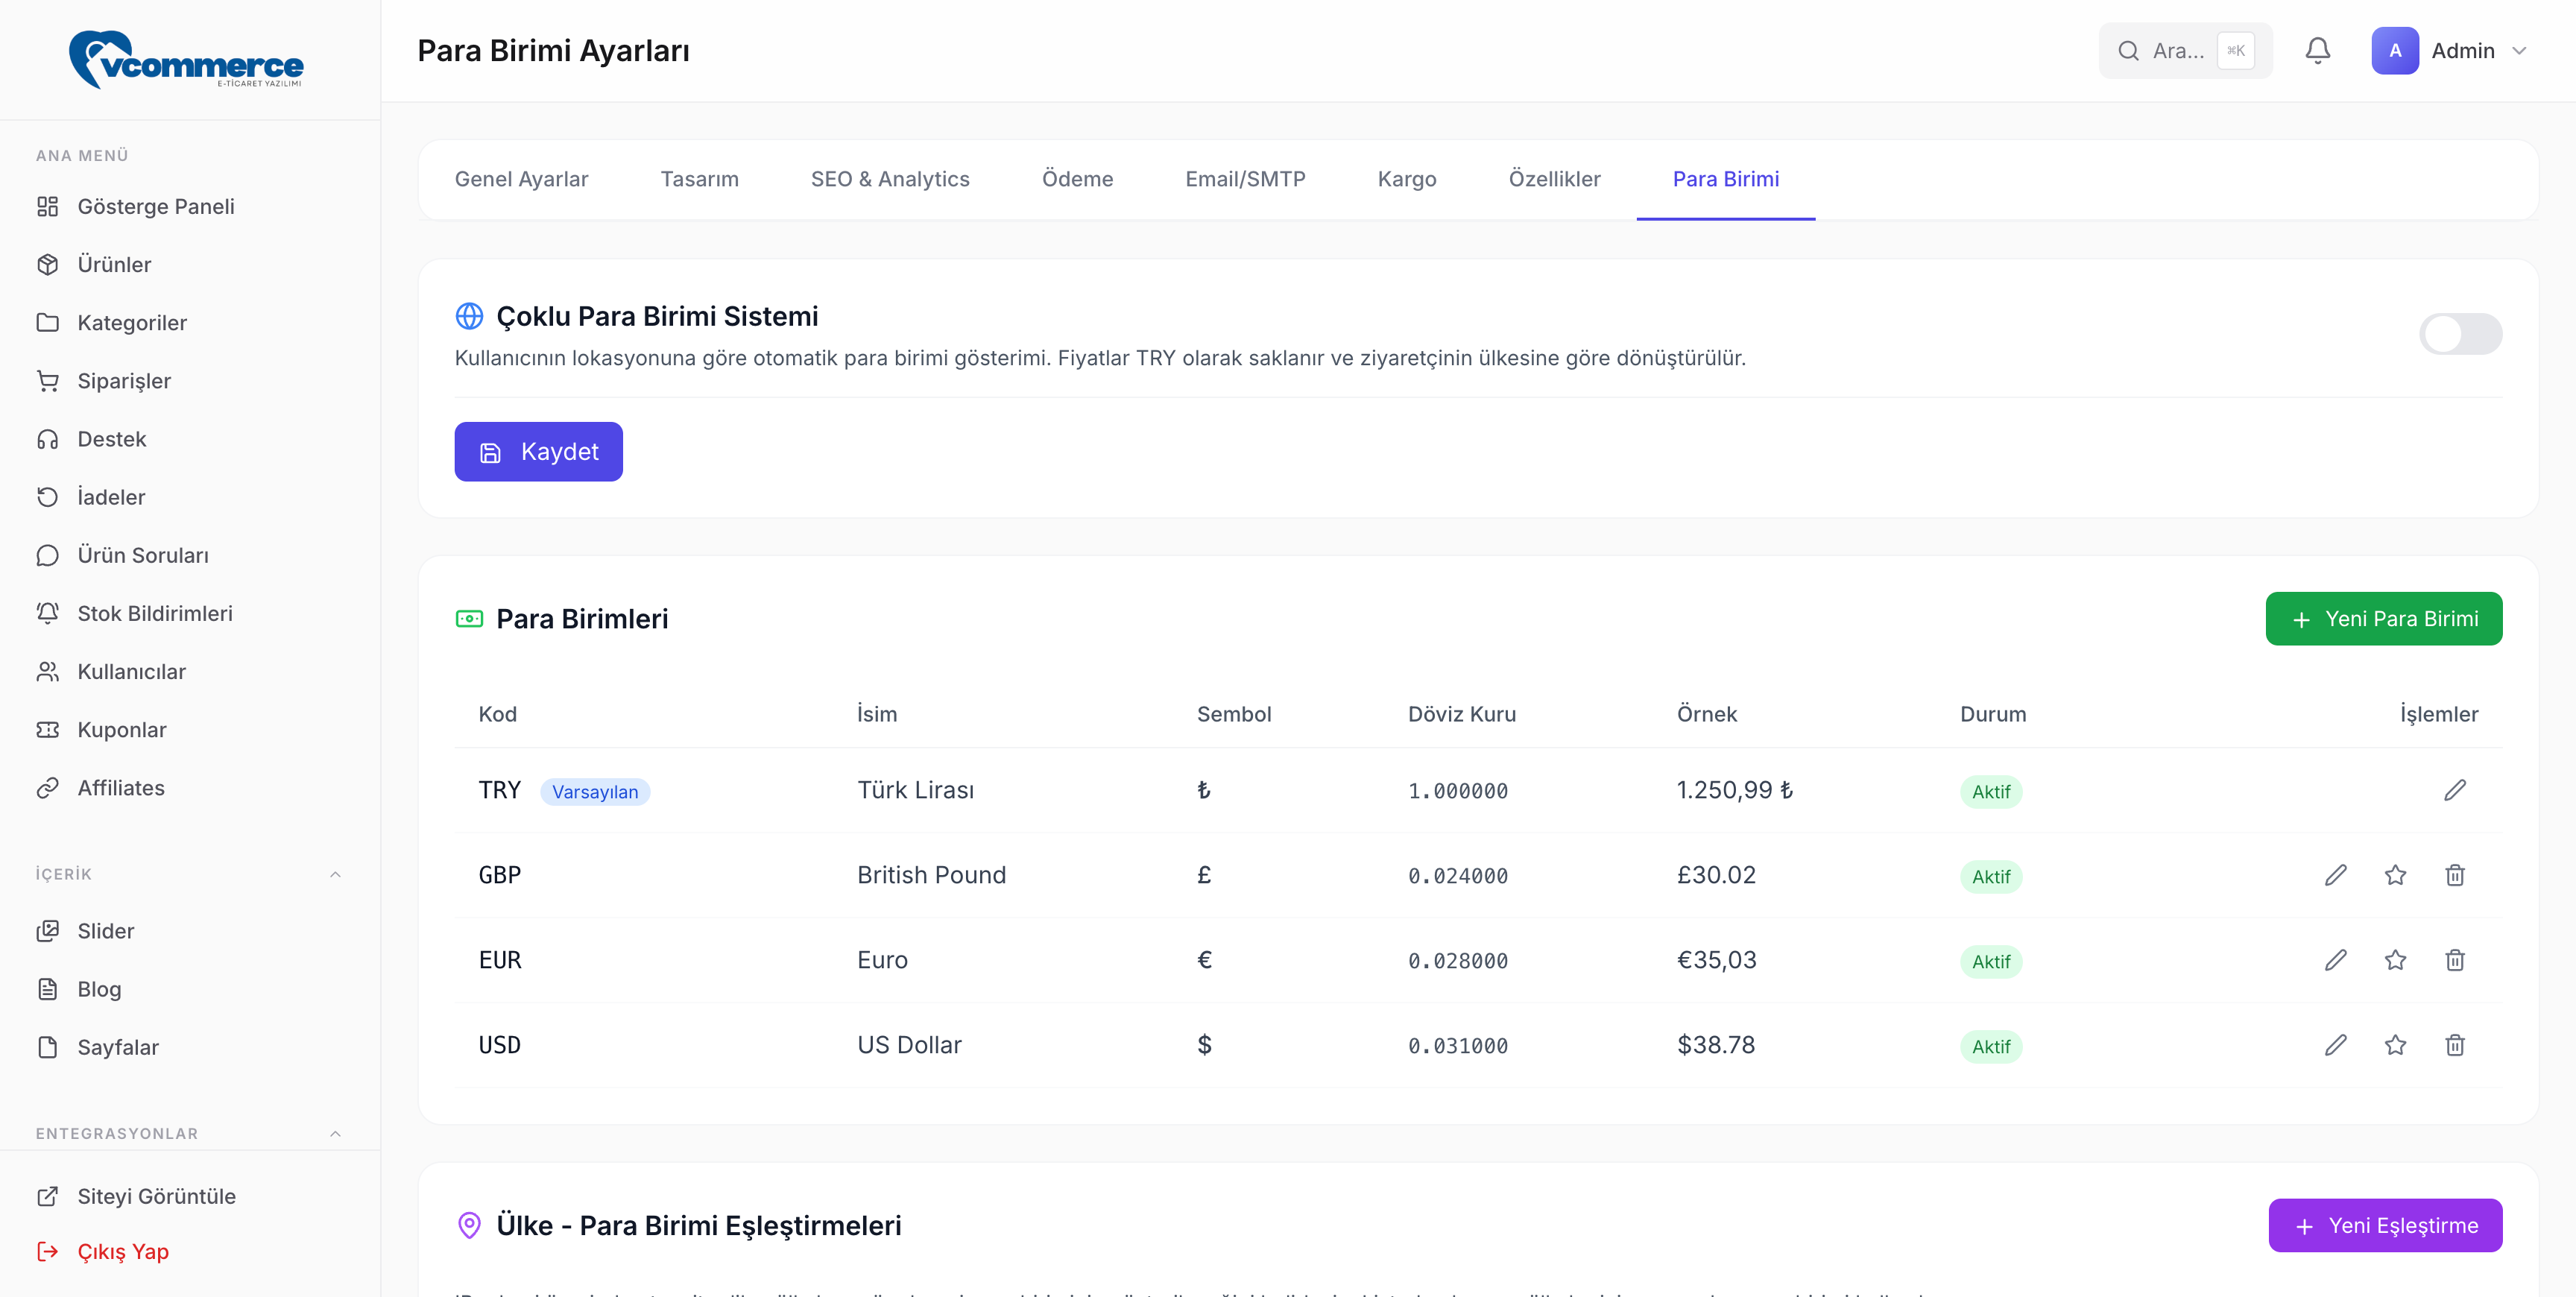This screenshot has width=2576, height=1297.
Task: Edit the Euro currency entry
Action: point(2335,960)
